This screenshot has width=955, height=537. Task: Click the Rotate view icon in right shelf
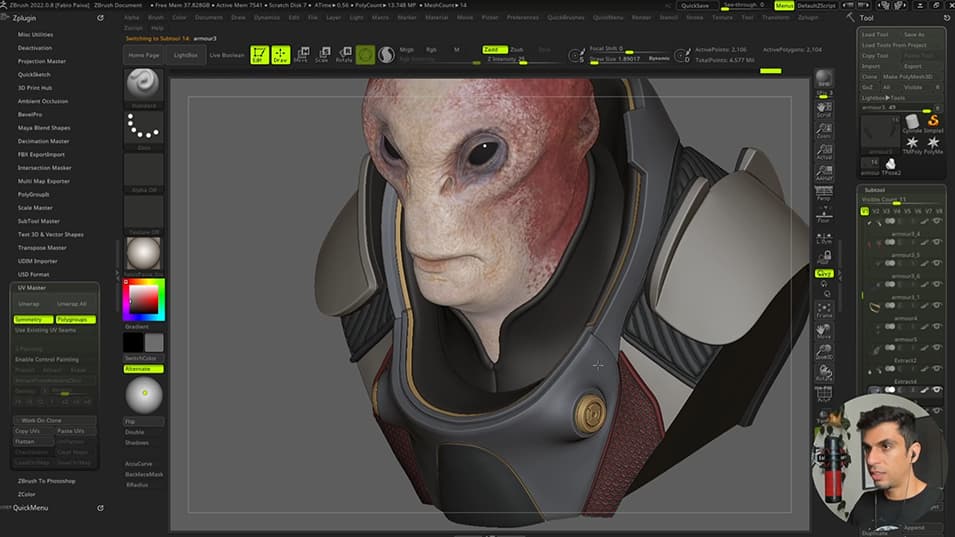[x=824, y=373]
